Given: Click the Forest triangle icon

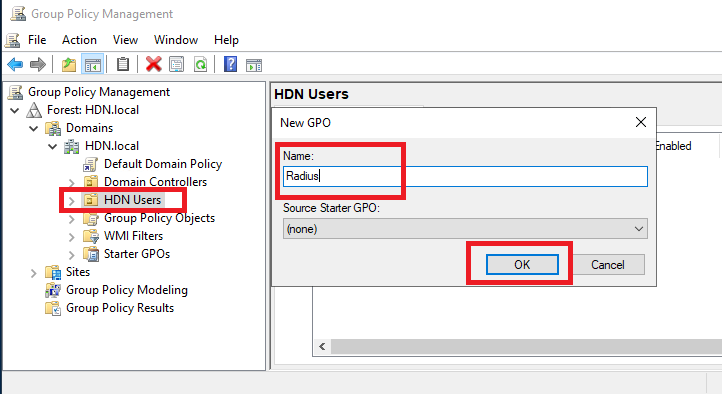Looking at the screenshot, I should click(34, 110).
